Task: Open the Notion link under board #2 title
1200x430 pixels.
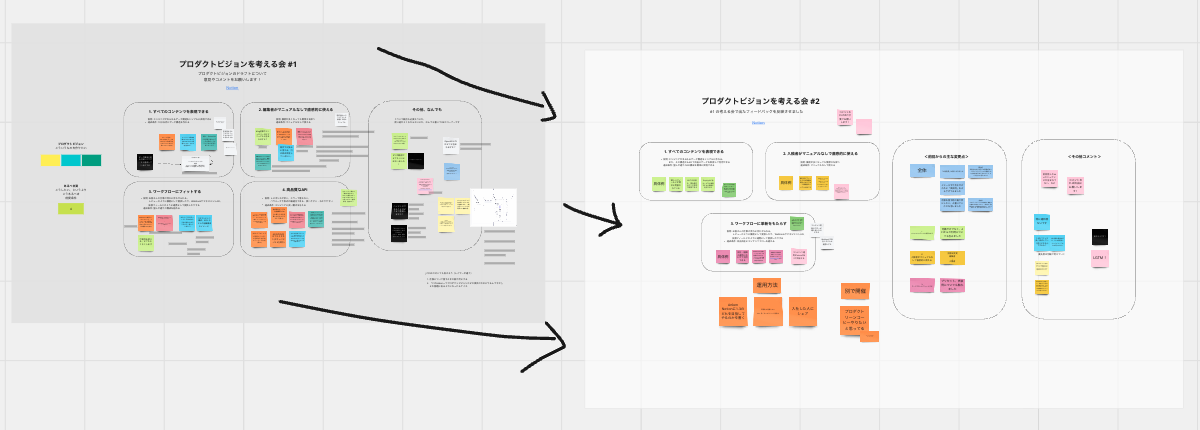Action: (x=758, y=123)
